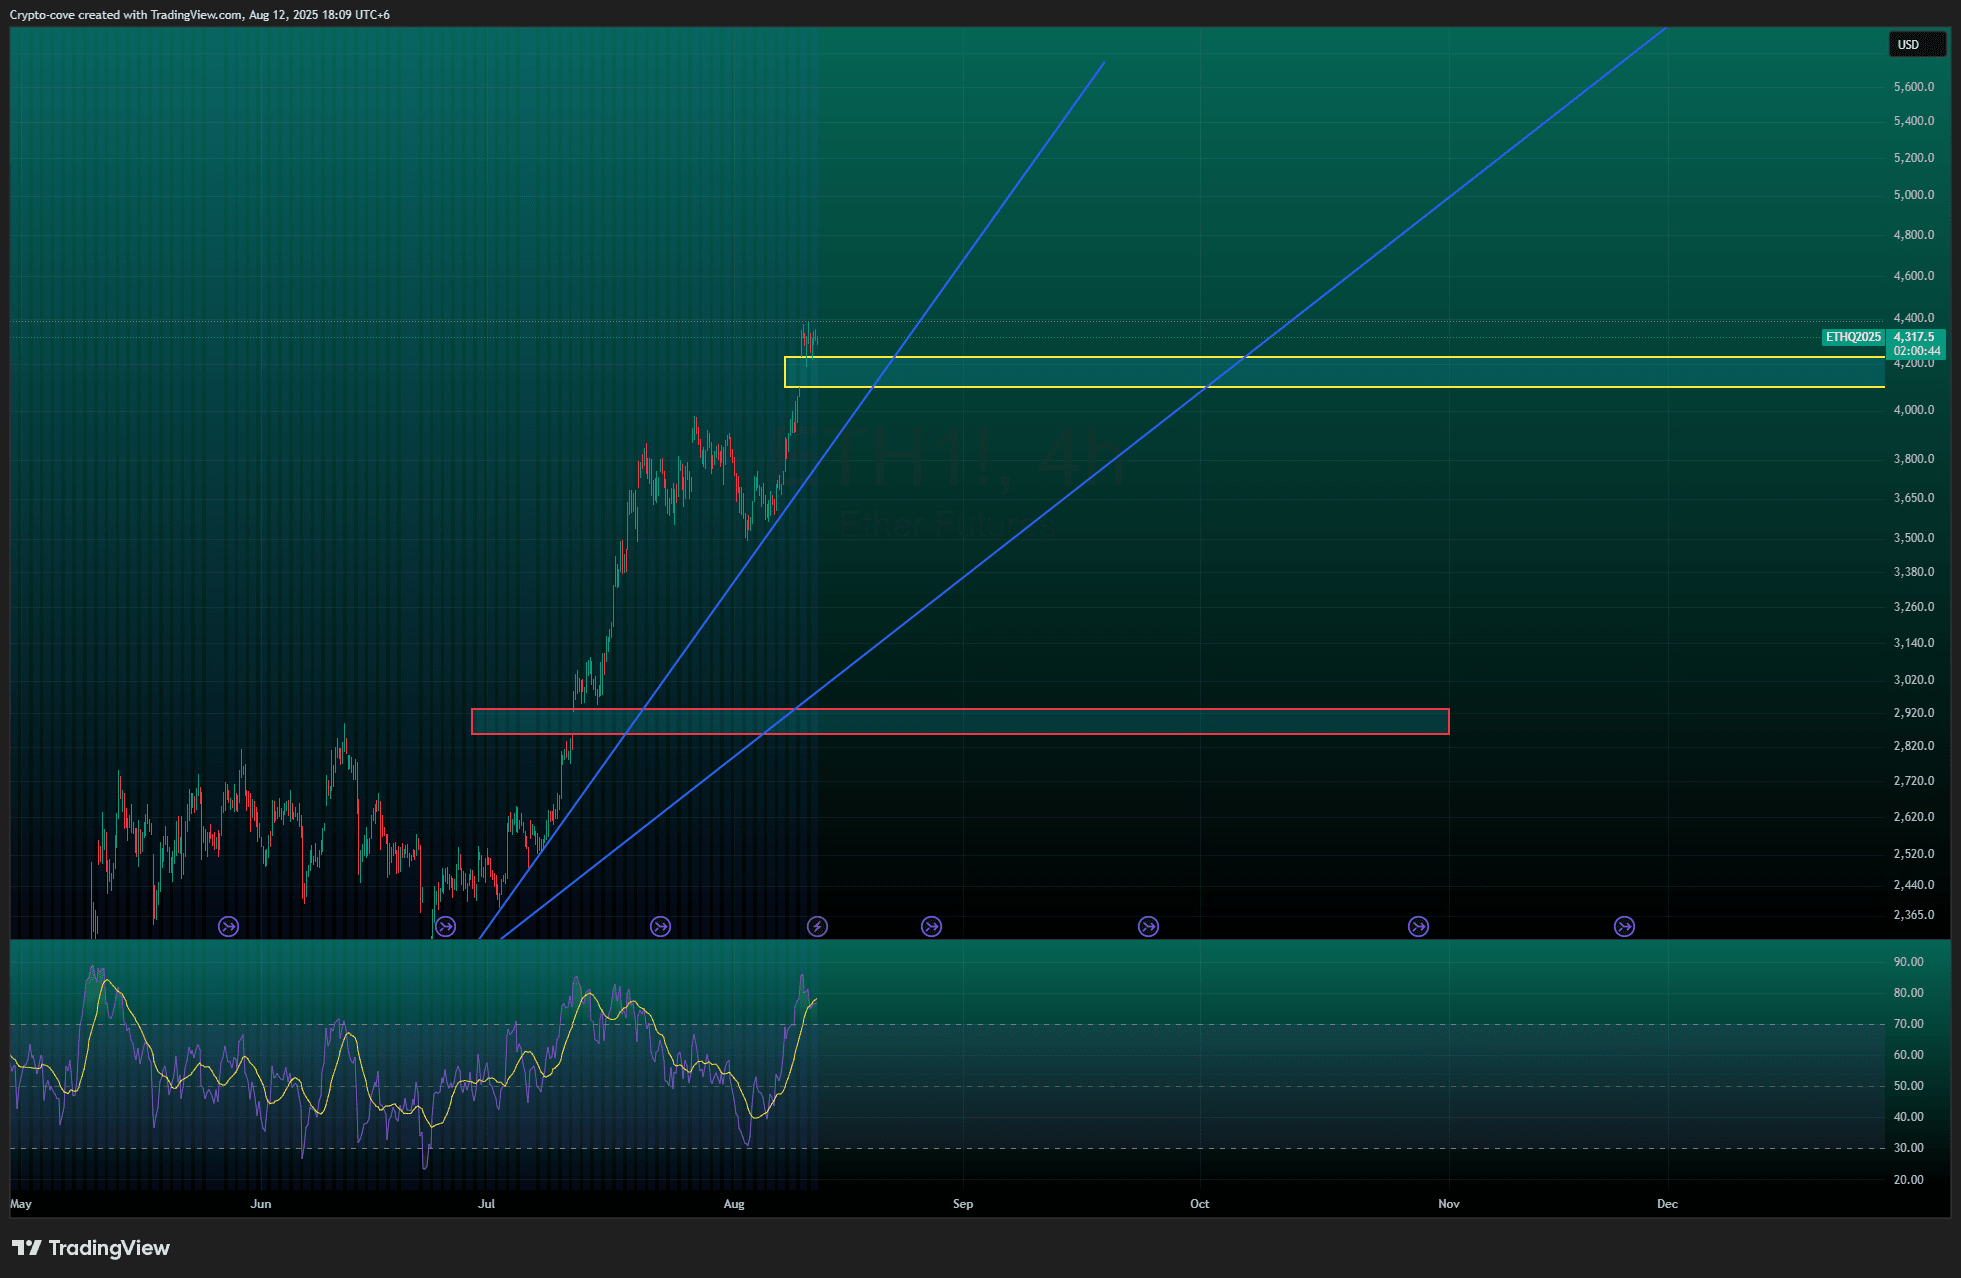Click the contract rollover icon just before Dec
Screen dimensions: 1961x1278
click(x=1624, y=927)
